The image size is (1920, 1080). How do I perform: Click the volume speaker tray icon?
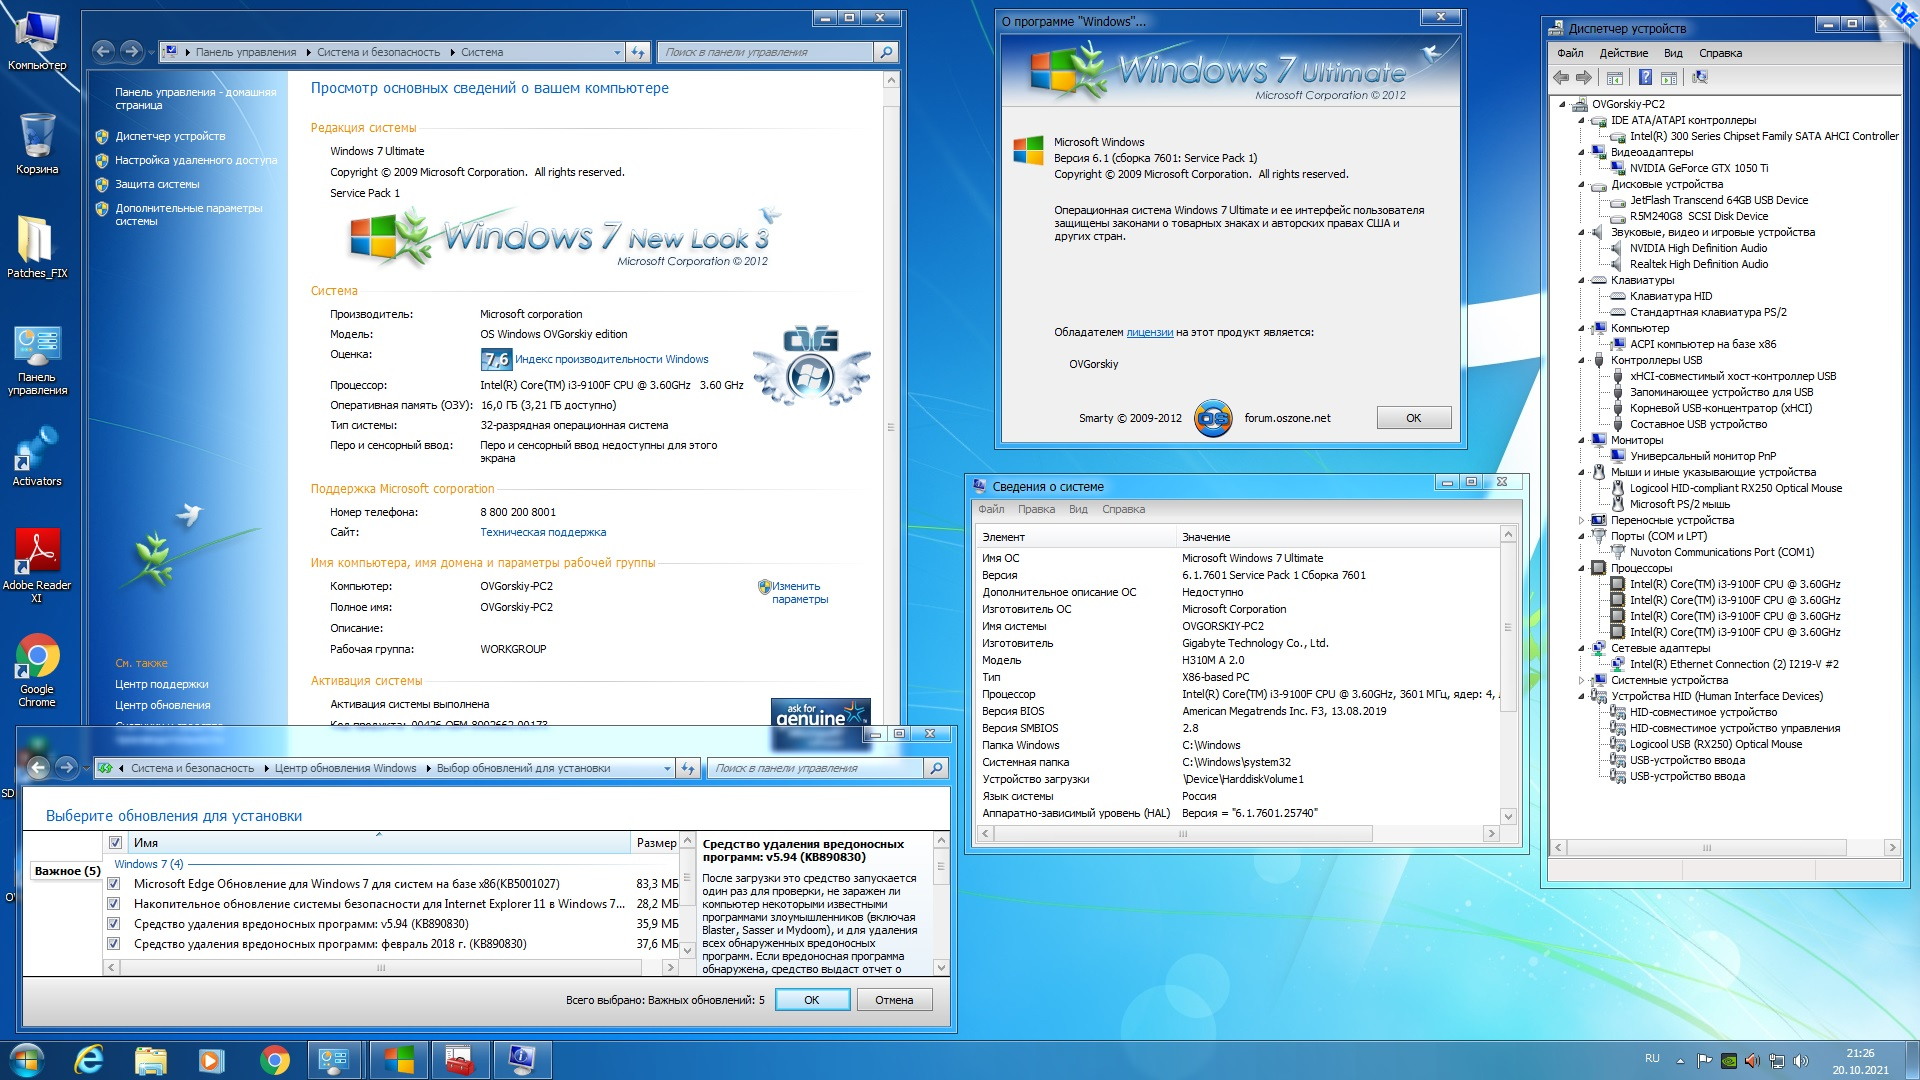pyautogui.click(x=1801, y=1060)
